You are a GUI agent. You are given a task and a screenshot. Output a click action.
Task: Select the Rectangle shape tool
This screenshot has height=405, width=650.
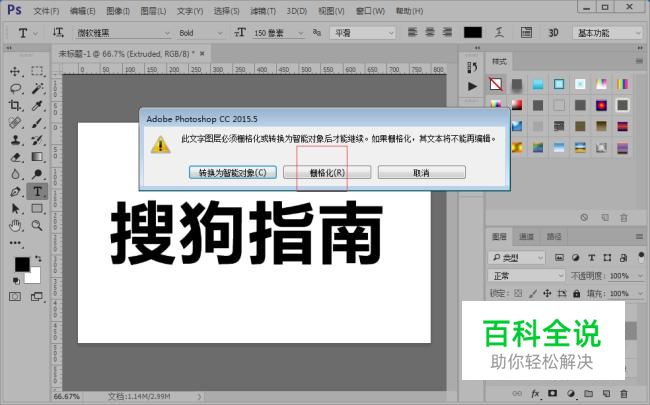click(x=37, y=209)
